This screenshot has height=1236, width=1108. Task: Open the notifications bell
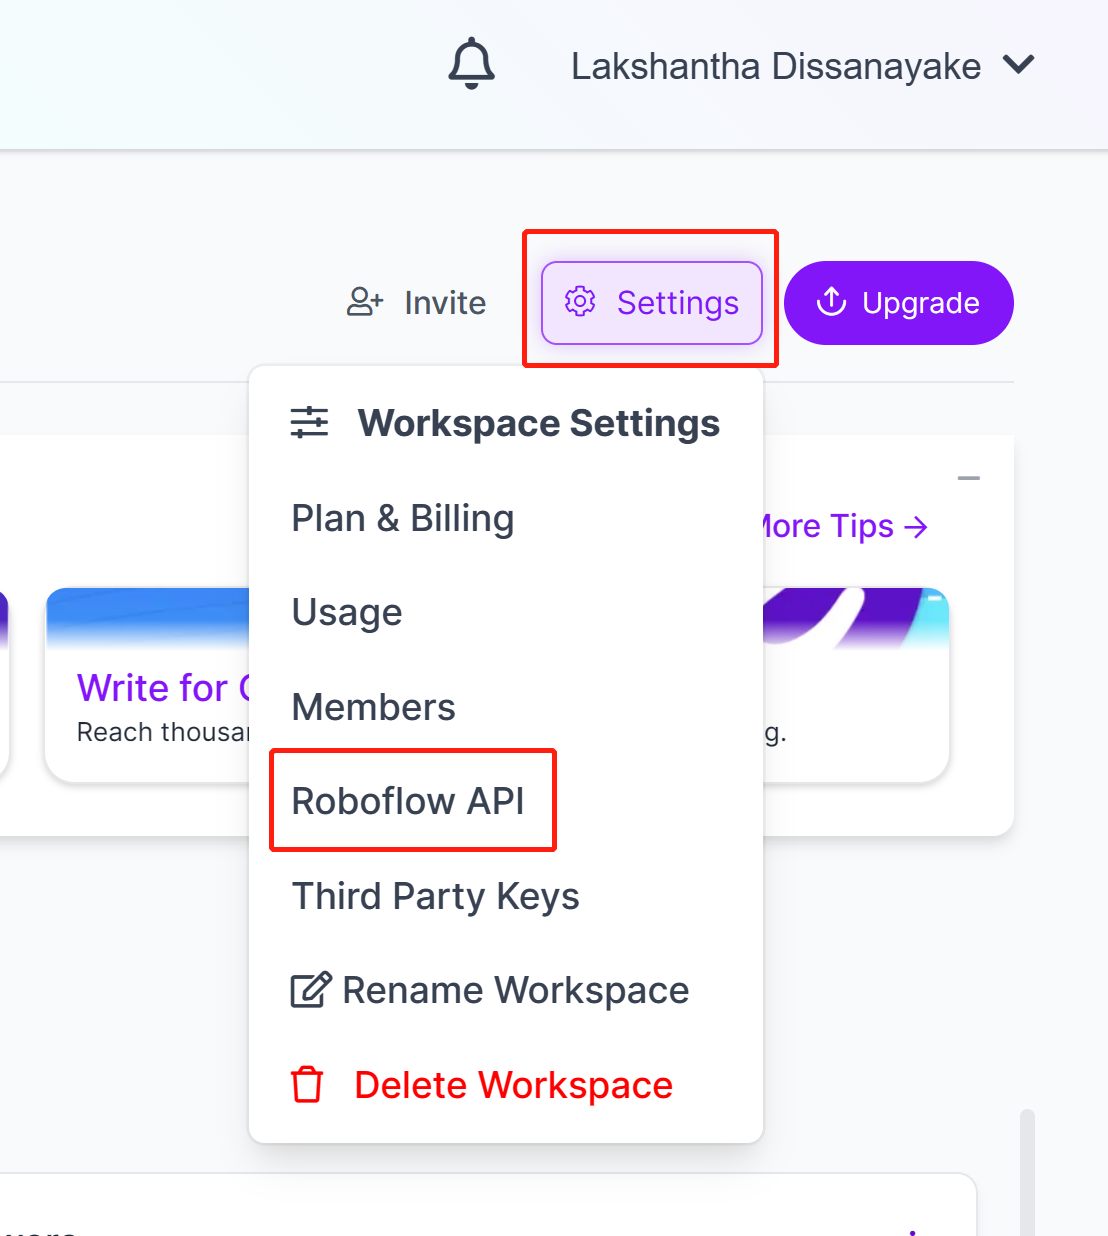pos(471,65)
